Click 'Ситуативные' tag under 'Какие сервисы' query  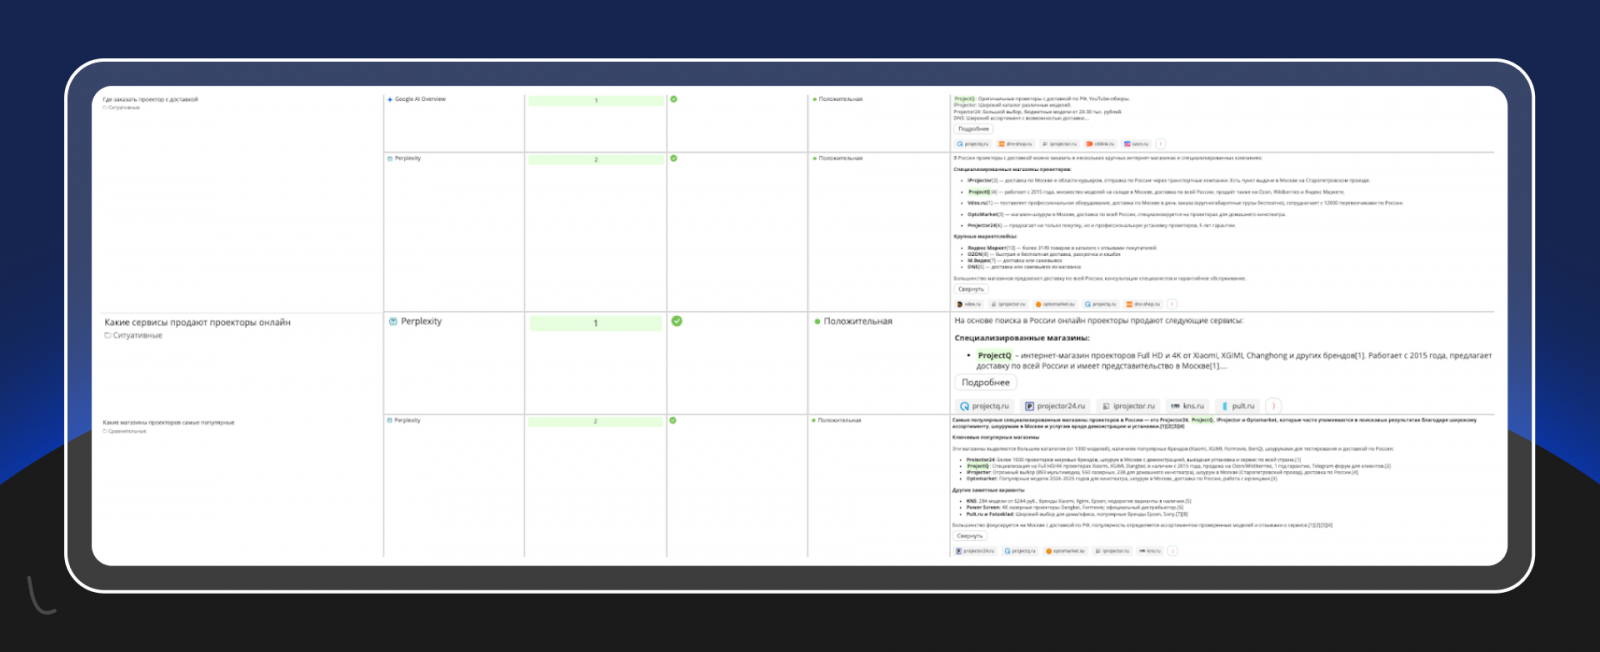click(x=137, y=336)
